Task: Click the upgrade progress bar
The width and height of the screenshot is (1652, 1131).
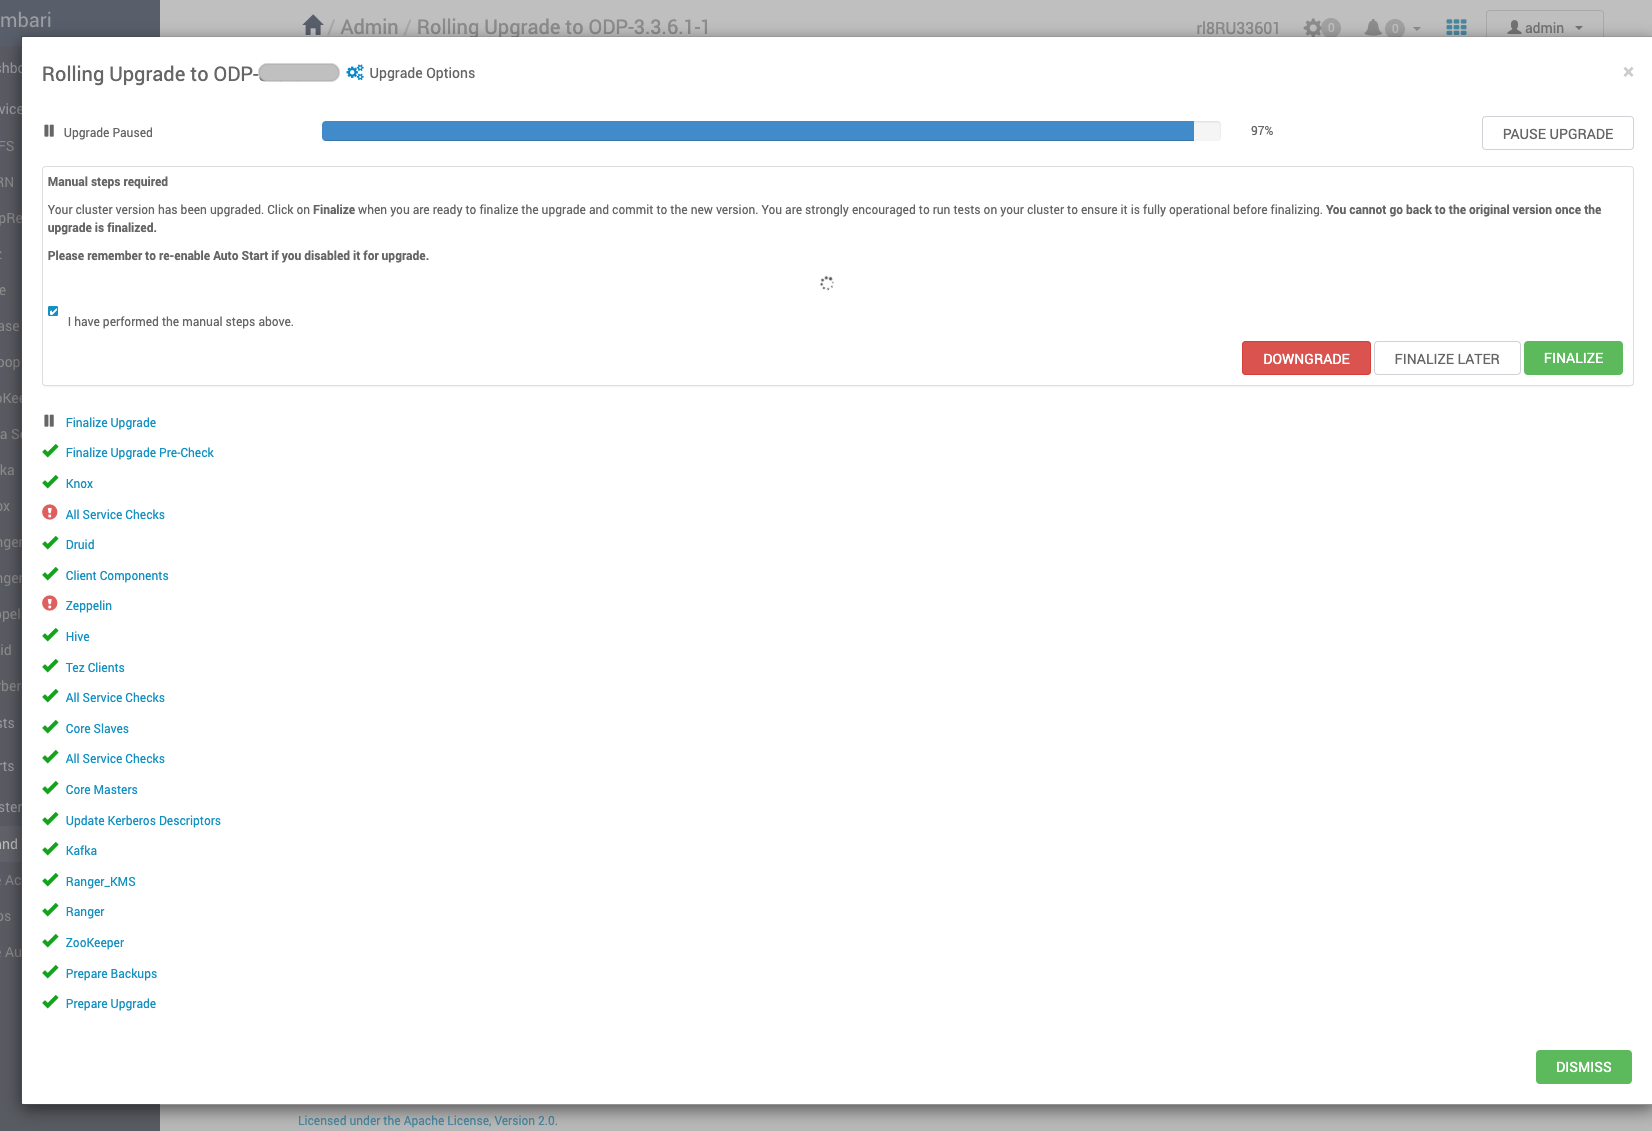Action: 771,131
